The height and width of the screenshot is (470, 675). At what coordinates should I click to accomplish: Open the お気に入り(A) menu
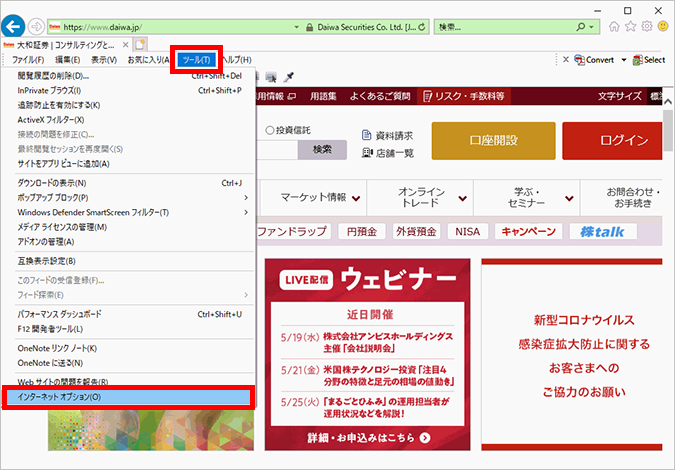pos(149,60)
